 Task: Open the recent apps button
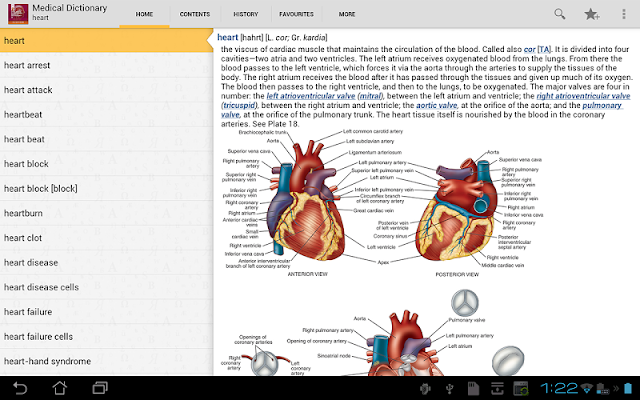(x=100, y=388)
